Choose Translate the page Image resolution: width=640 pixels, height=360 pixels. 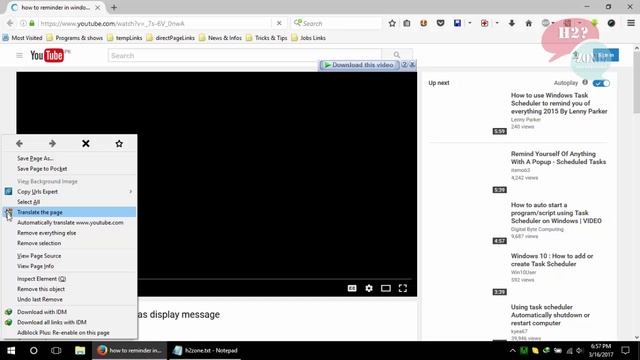click(x=70, y=212)
